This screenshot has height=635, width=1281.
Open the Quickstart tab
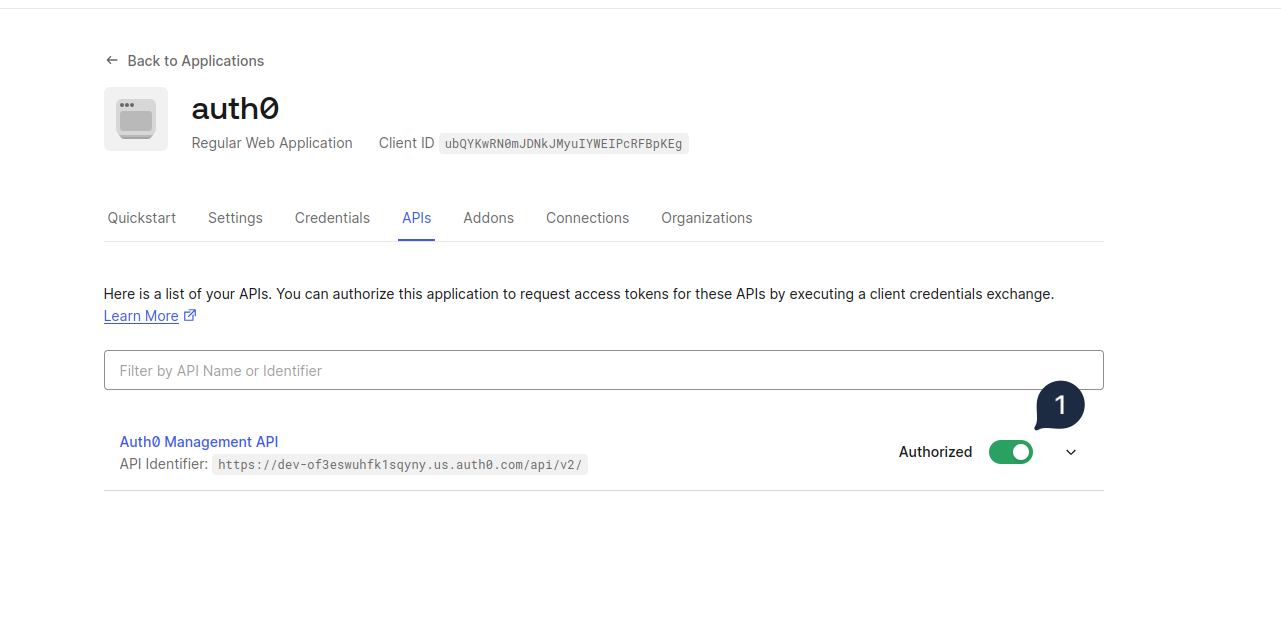point(142,218)
